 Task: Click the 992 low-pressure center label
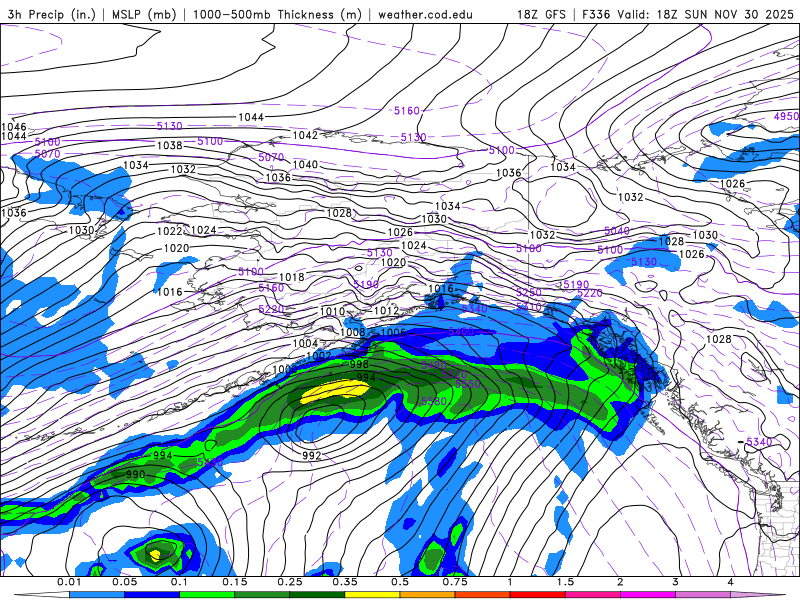coord(312,456)
